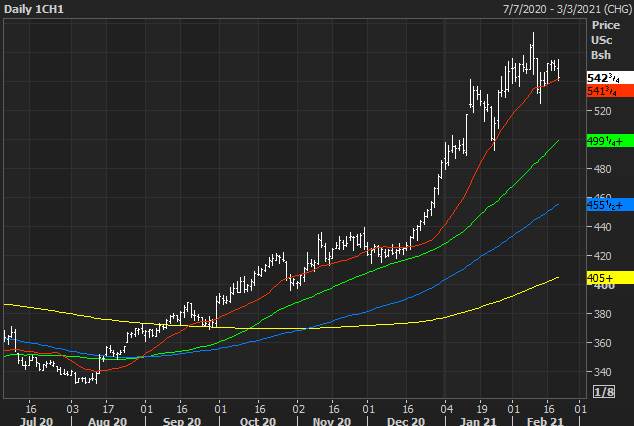This screenshot has height=426, width=634.
Task: Click the 340 price axis value
Action: click(x=602, y=372)
